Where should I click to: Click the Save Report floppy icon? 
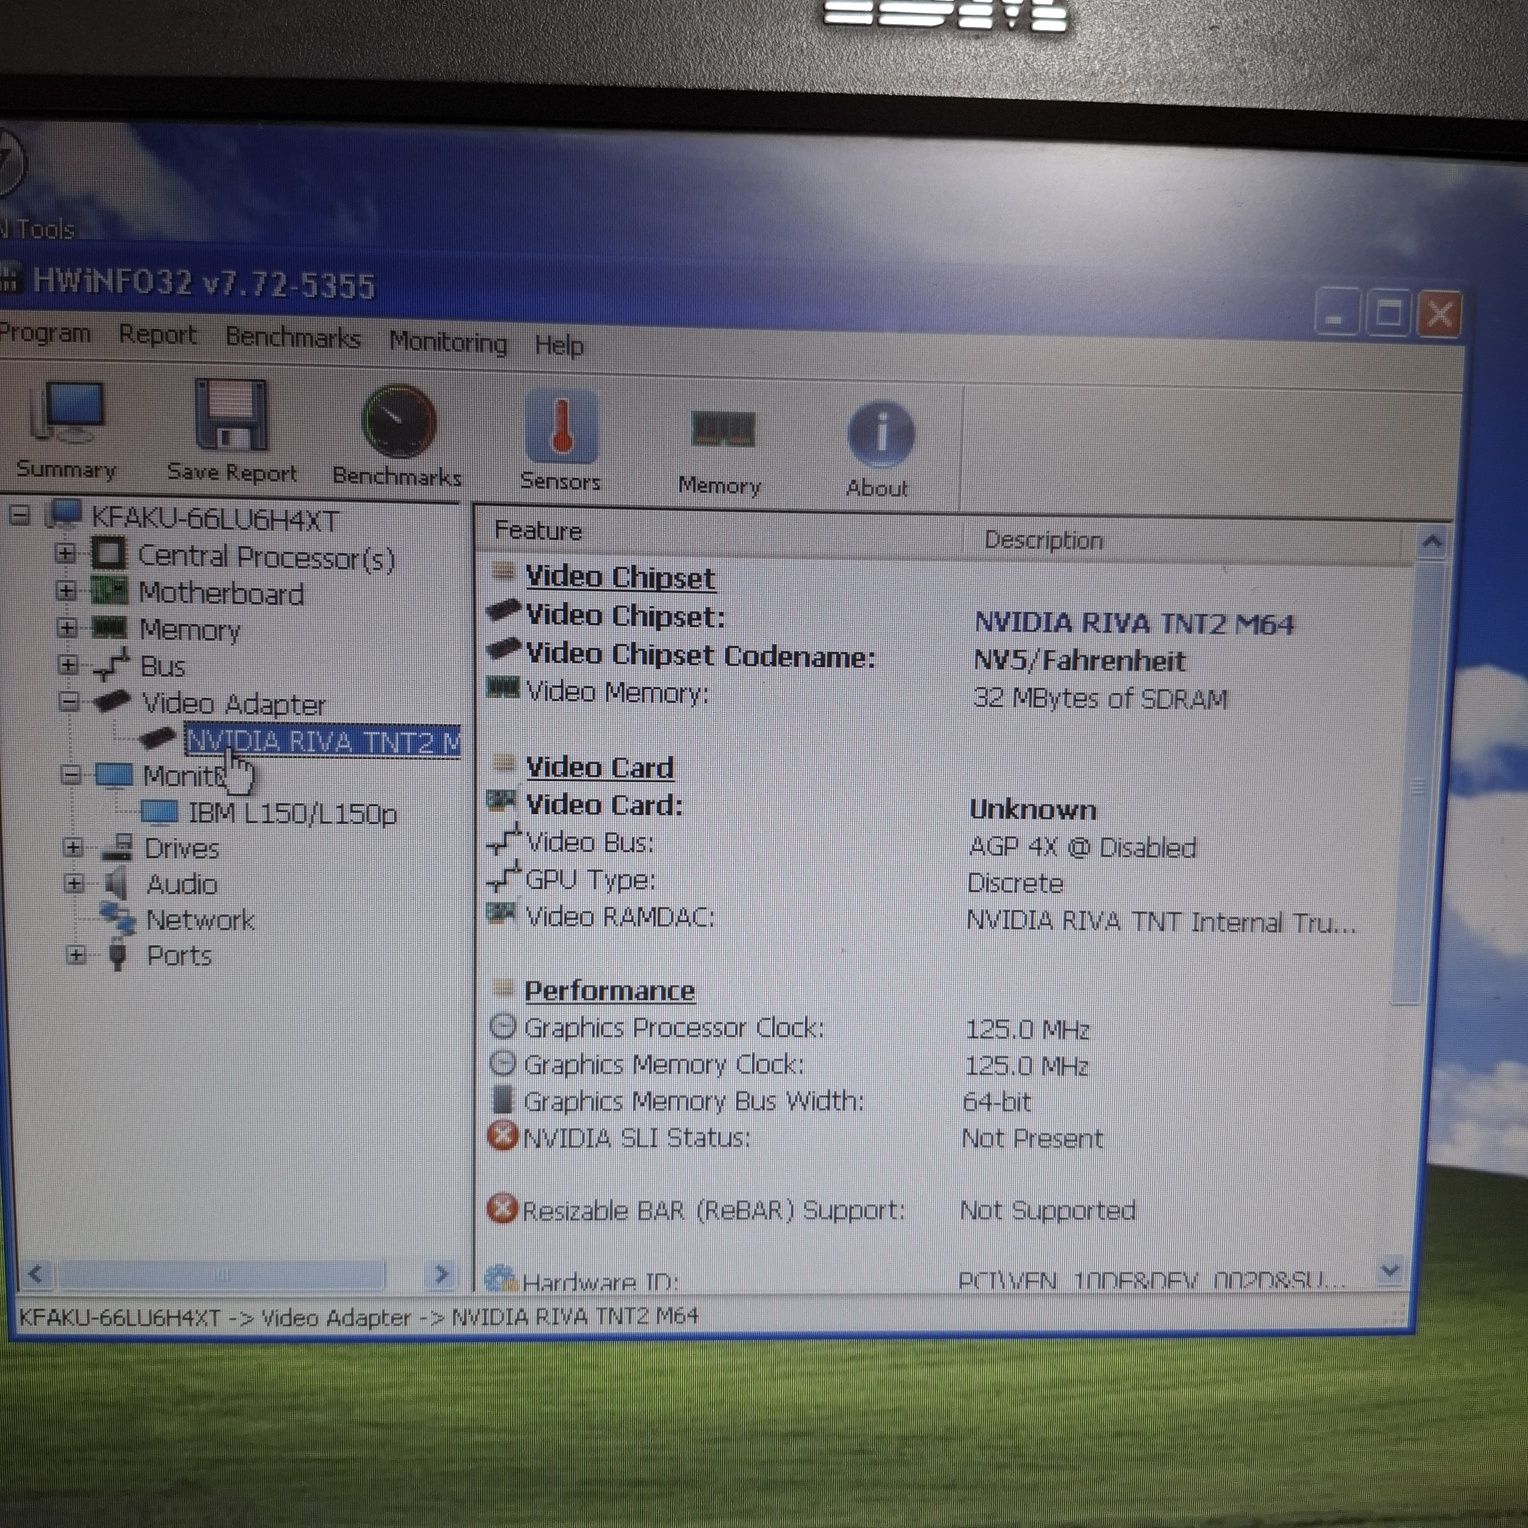pos(230,414)
